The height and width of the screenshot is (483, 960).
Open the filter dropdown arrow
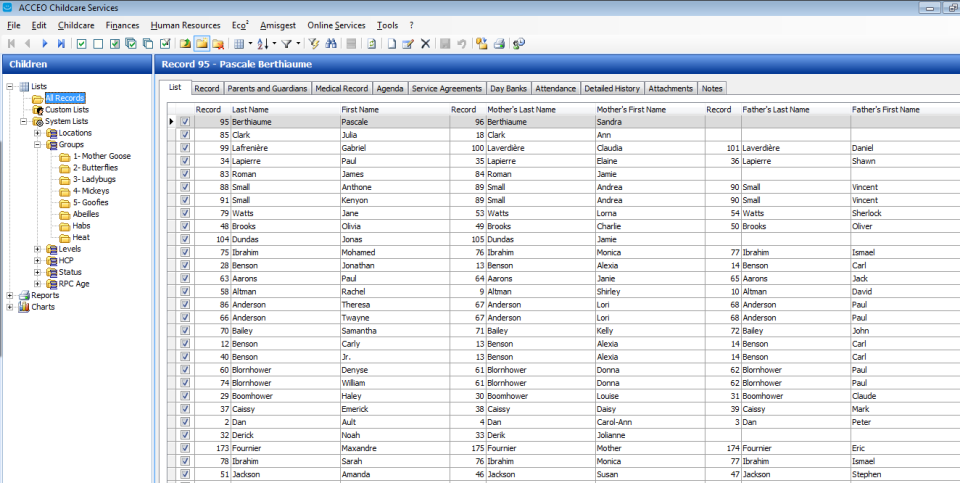point(298,43)
